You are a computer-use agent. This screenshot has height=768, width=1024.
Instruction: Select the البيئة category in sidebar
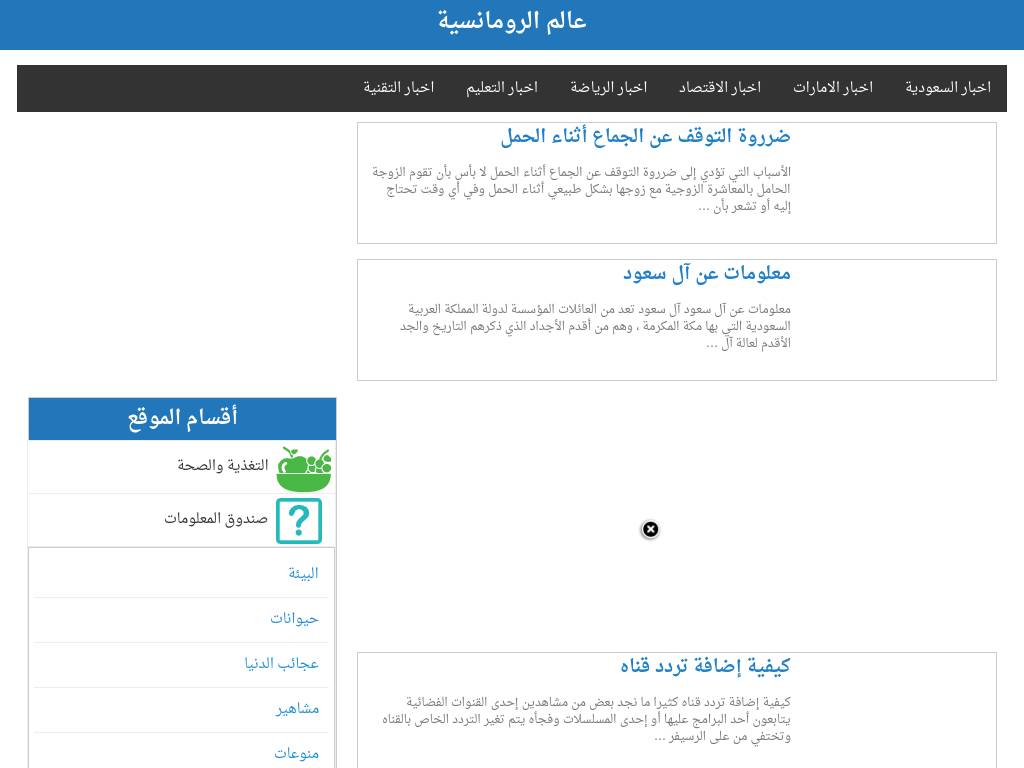click(303, 574)
